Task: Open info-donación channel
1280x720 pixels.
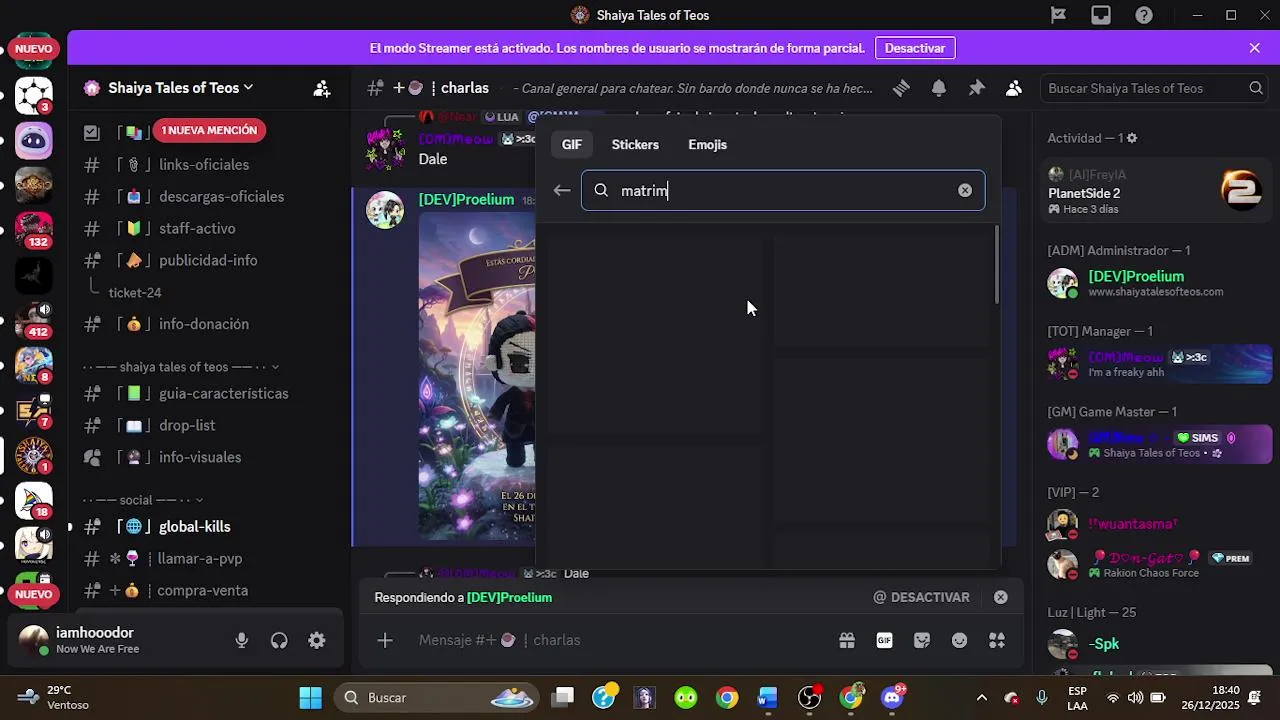Action: point(204,324)
